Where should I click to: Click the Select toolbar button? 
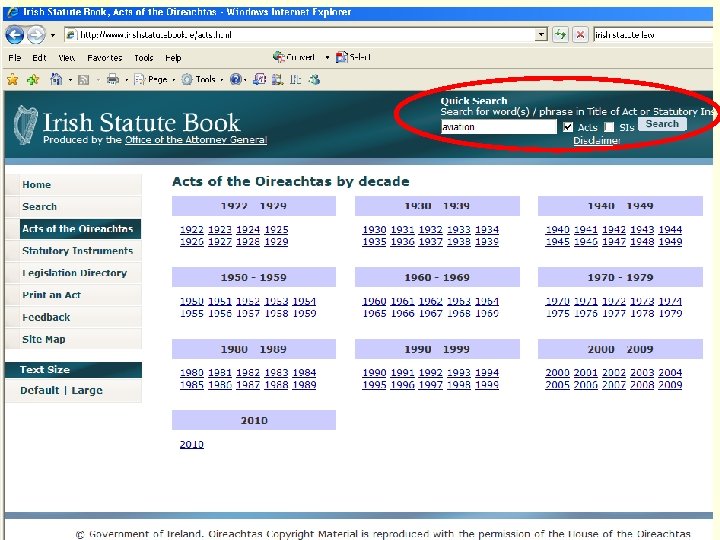click(x=353, y=57)
